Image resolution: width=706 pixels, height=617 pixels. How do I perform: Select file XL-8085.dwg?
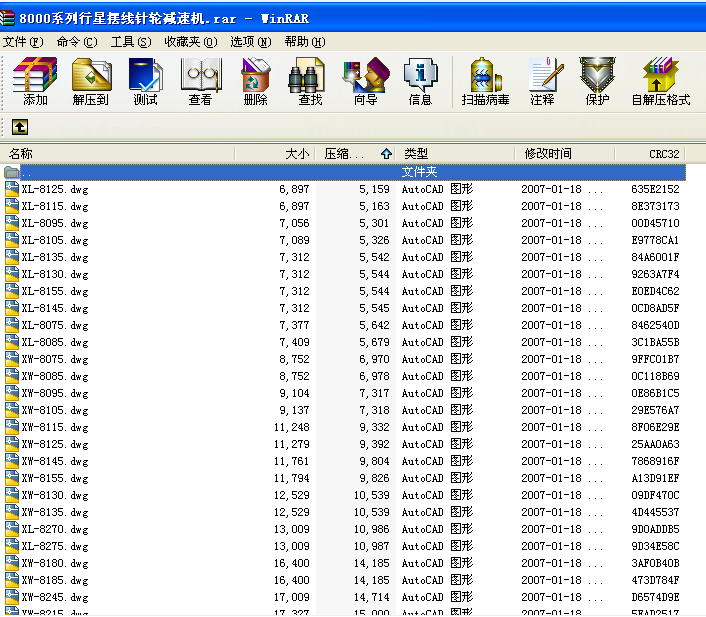click(55, 342)
